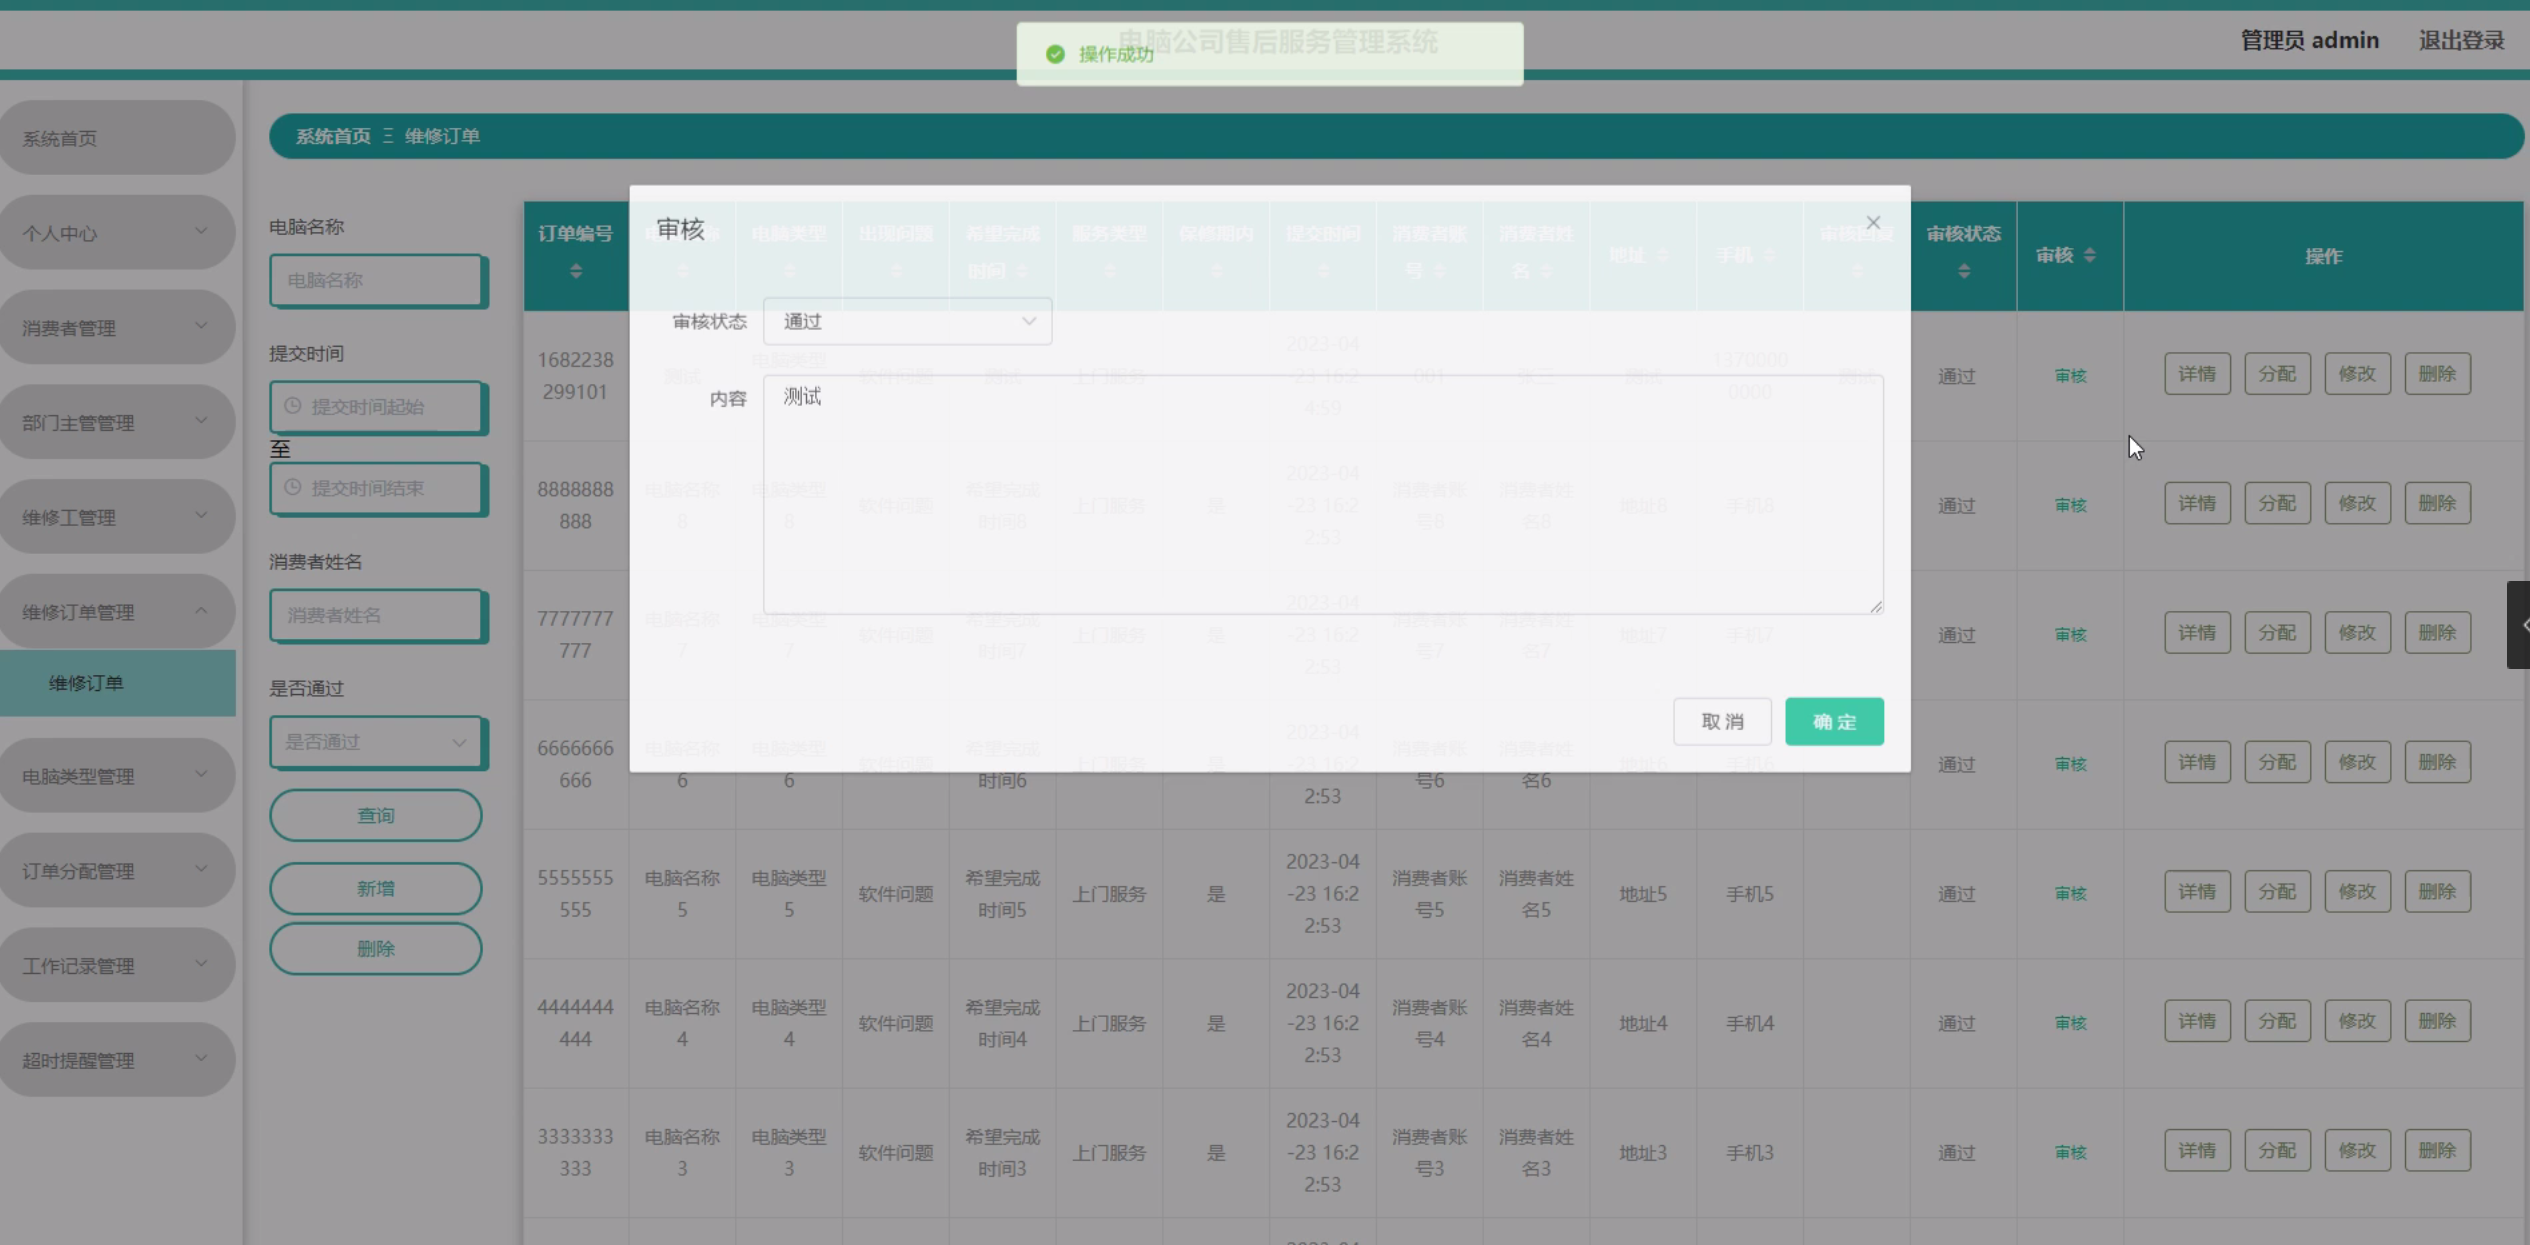The image size is (2530, 1245).
Task: Click the right-edge collapse panel arrow
Action: pyautogui.click(x=2520, y=625)
